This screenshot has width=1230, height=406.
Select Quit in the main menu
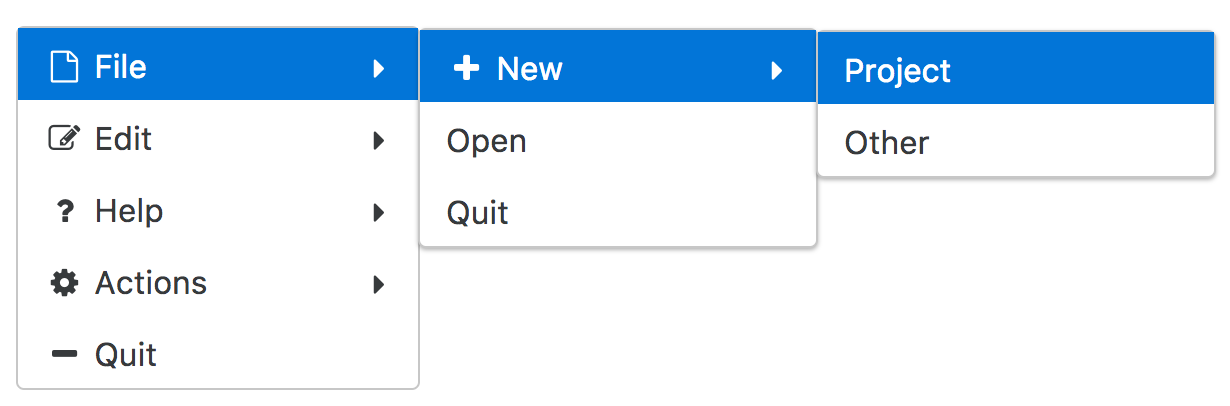pos(218,355)
